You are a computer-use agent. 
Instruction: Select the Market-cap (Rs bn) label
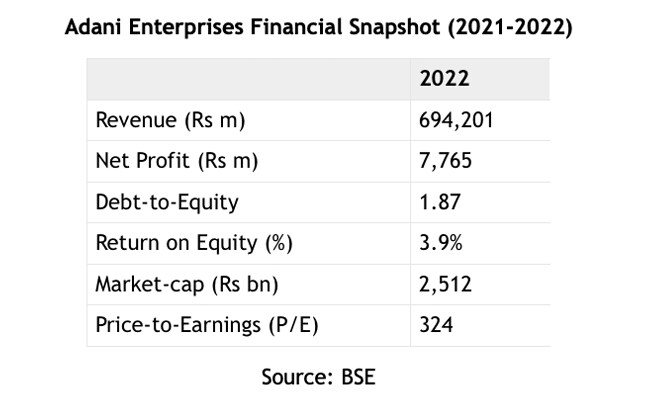[x=186, y=285]
